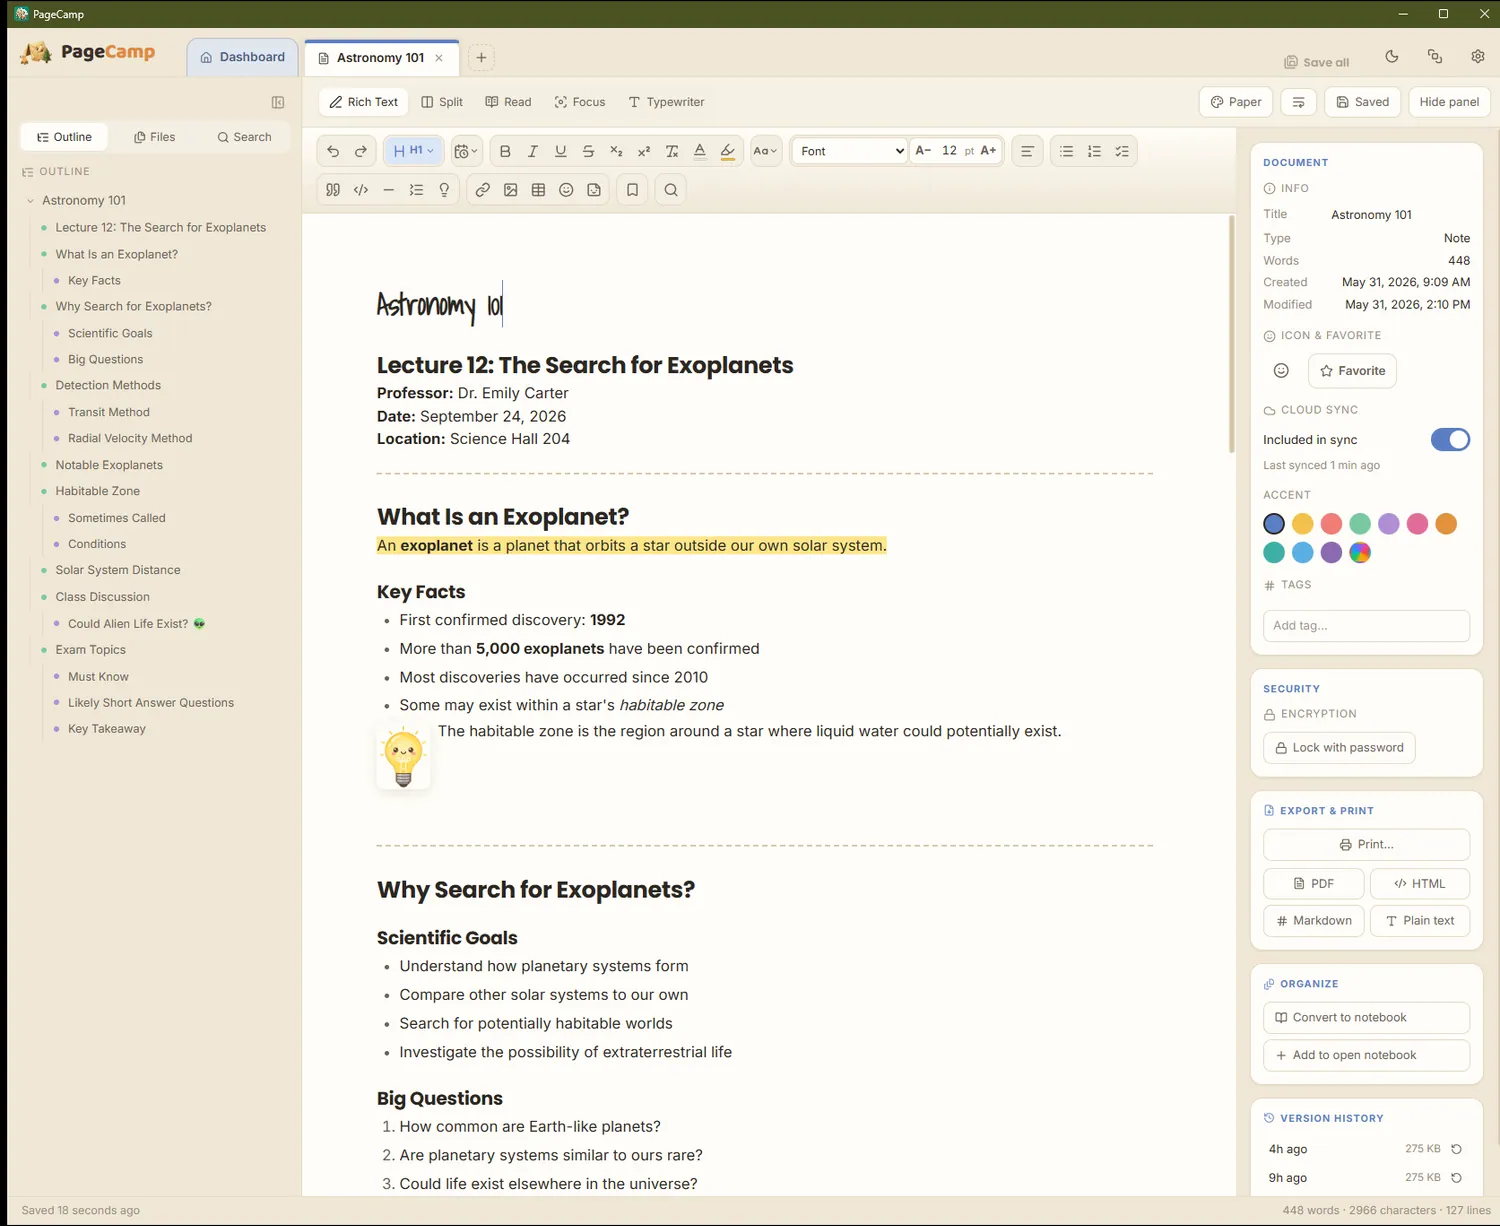Click Lock with password
The image size is (1500, 1226).
(x=1339, y=748)
